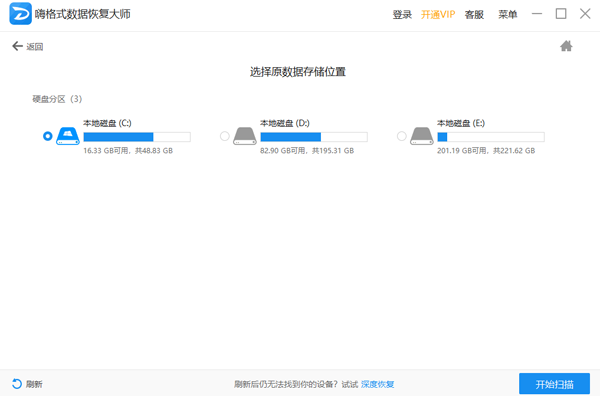Click the 硬盘分区 (3) section label

point(57,99)
